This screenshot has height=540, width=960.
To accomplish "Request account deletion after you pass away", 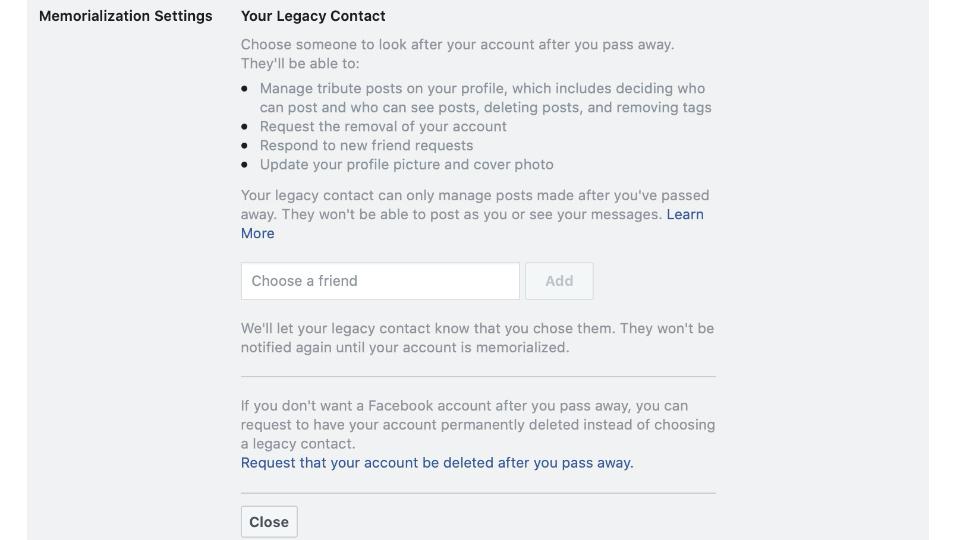I will (437, 463).
